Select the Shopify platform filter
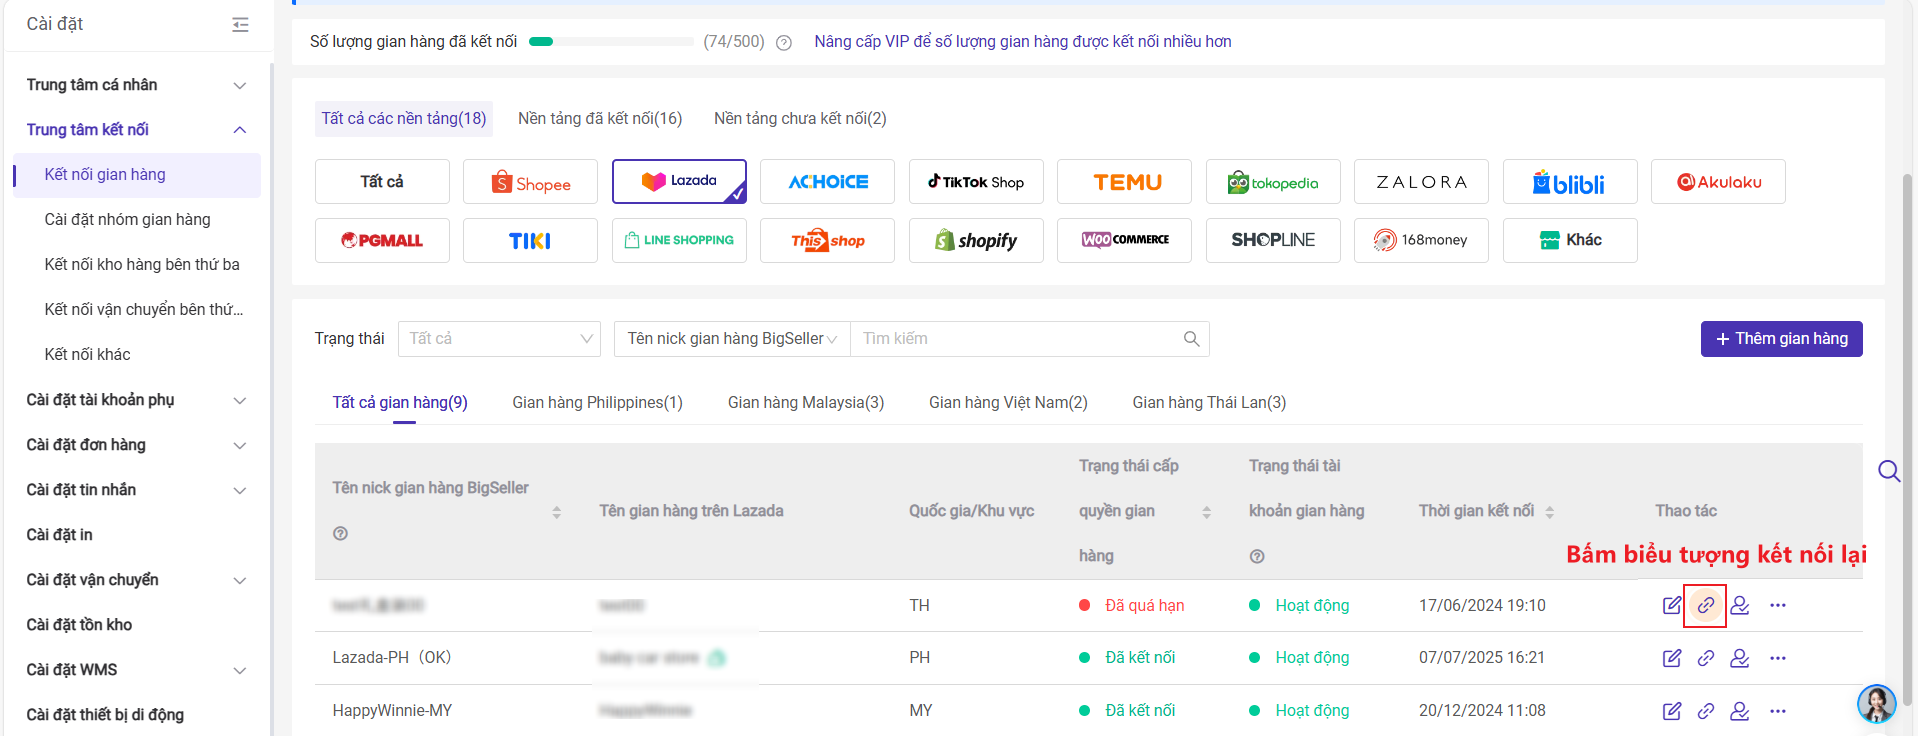 pos(975,241)
